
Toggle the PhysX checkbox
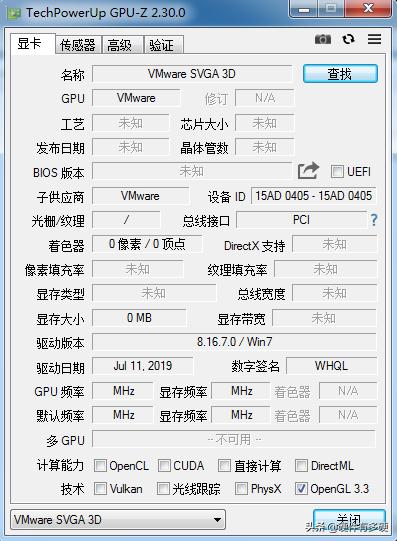(x=241, y=488)
